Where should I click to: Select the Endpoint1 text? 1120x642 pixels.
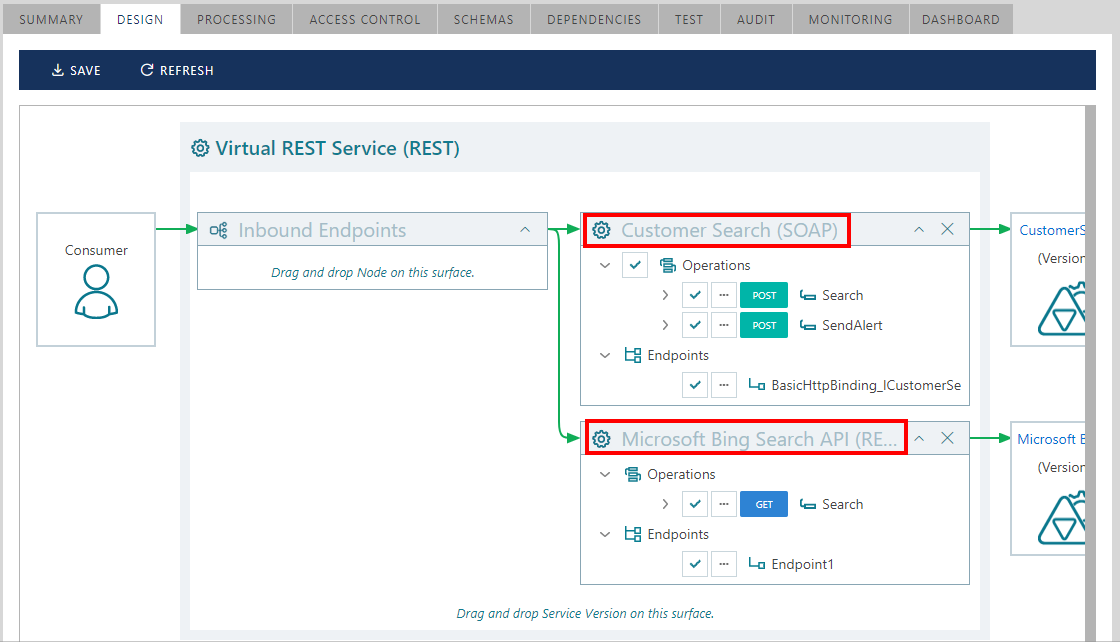802,564
